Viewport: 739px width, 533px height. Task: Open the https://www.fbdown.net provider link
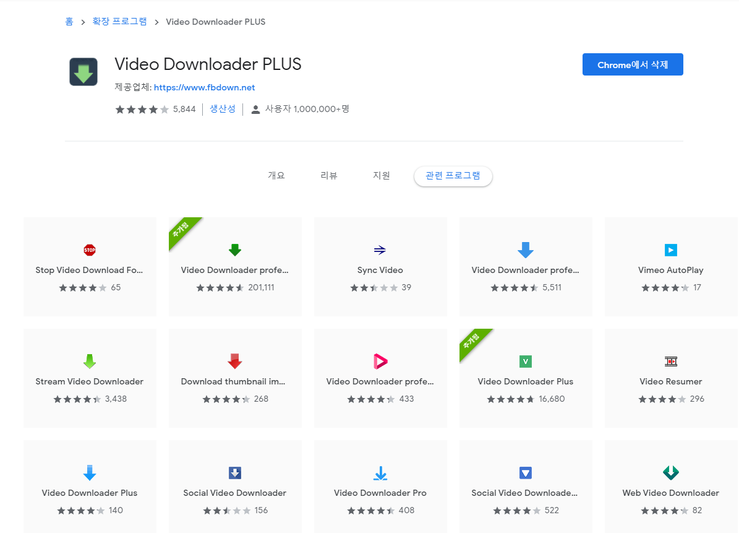(204, 88)
